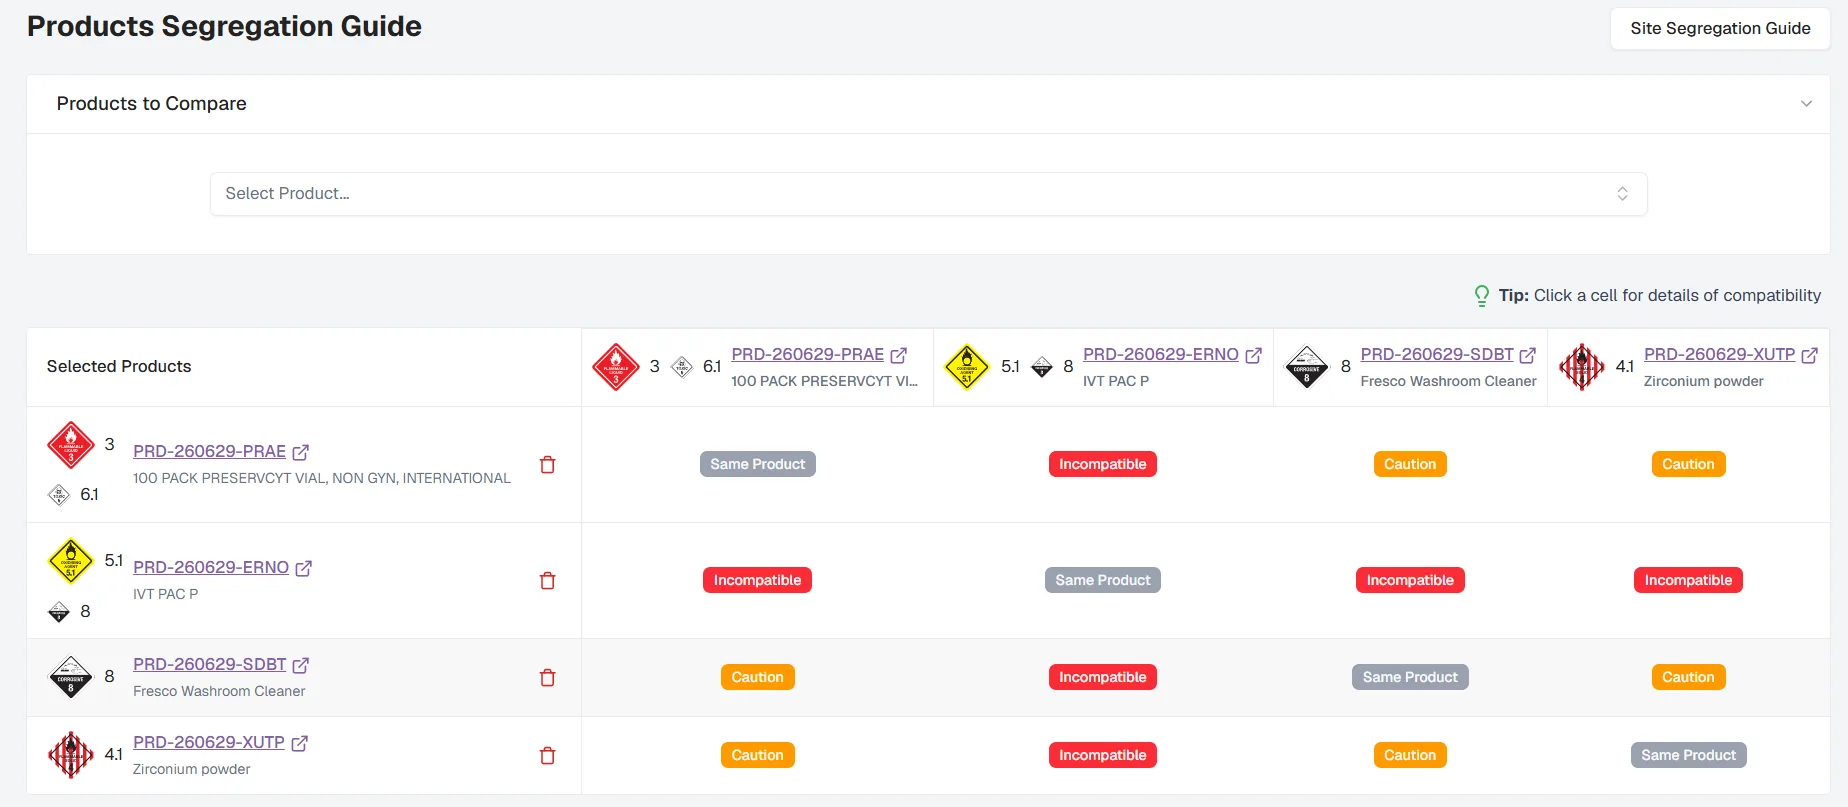Click flammable liquid class 3 diamond in first row

pos(71,445)
